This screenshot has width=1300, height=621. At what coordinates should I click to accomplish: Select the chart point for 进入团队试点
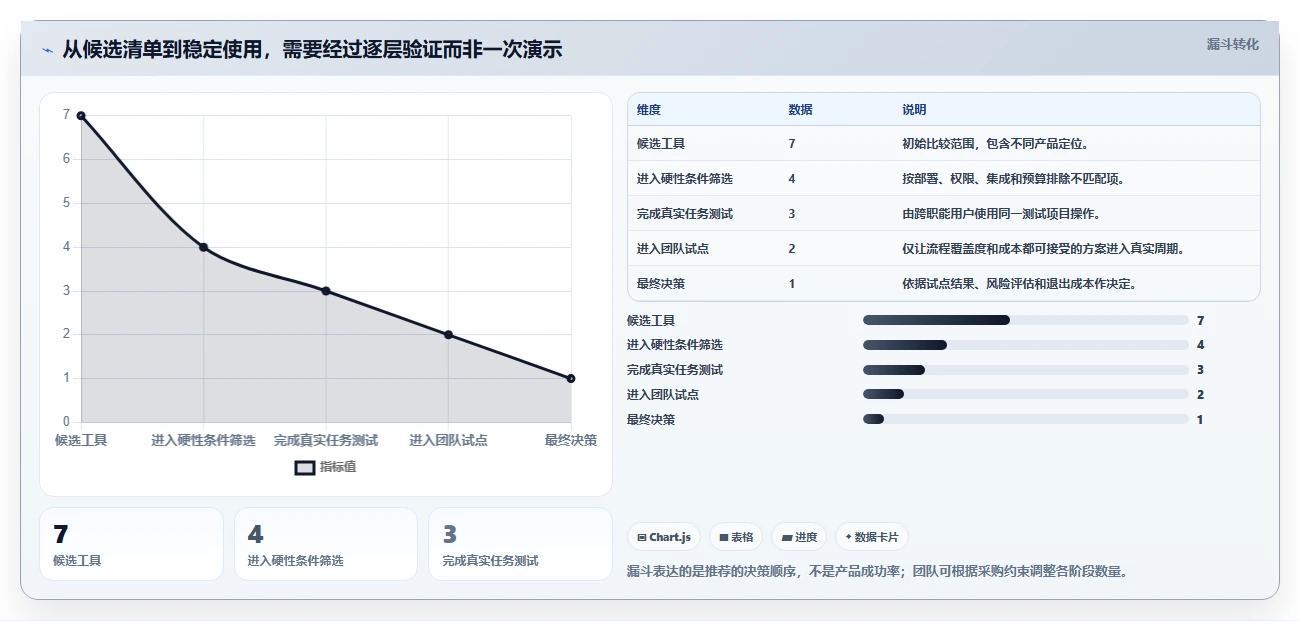pos(448,335)
